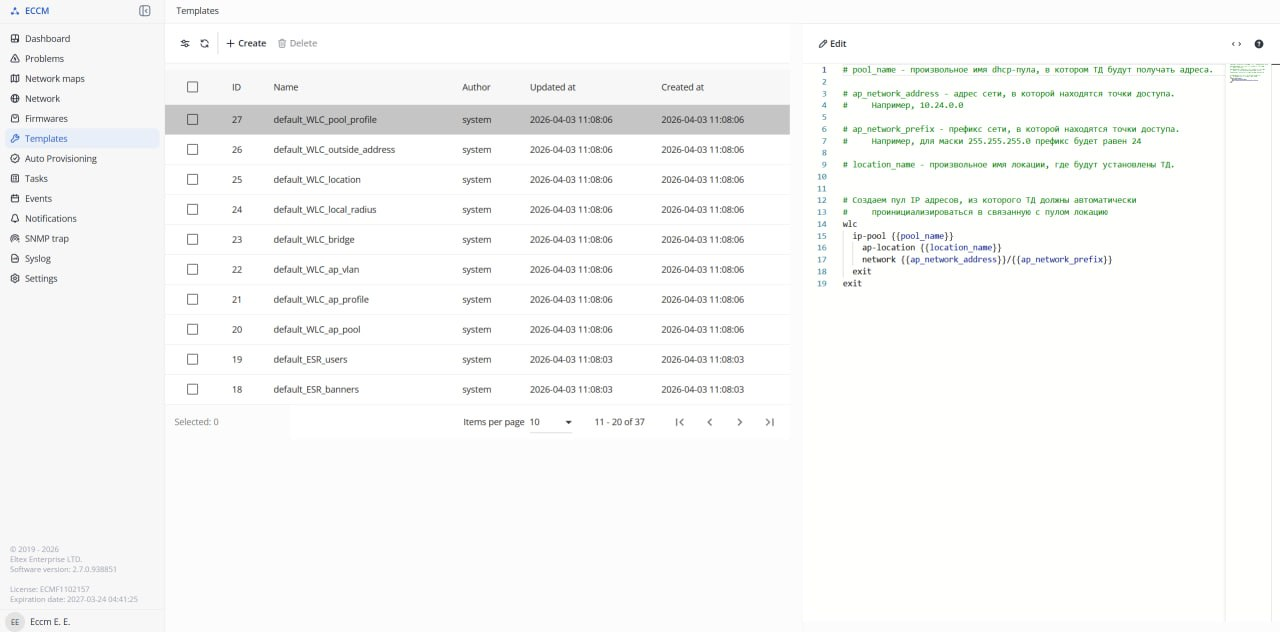Open the help question mark icon
Screen dimensions: 1280x632
coord(1259,44)
